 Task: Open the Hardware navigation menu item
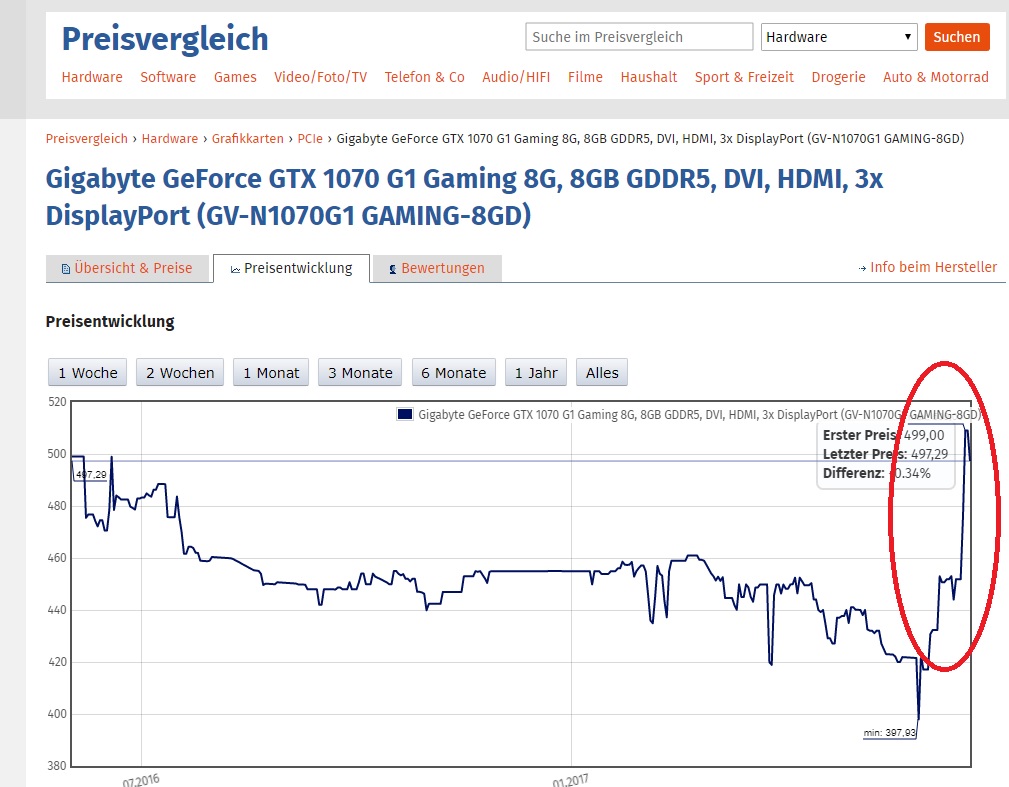pos(92,77)
